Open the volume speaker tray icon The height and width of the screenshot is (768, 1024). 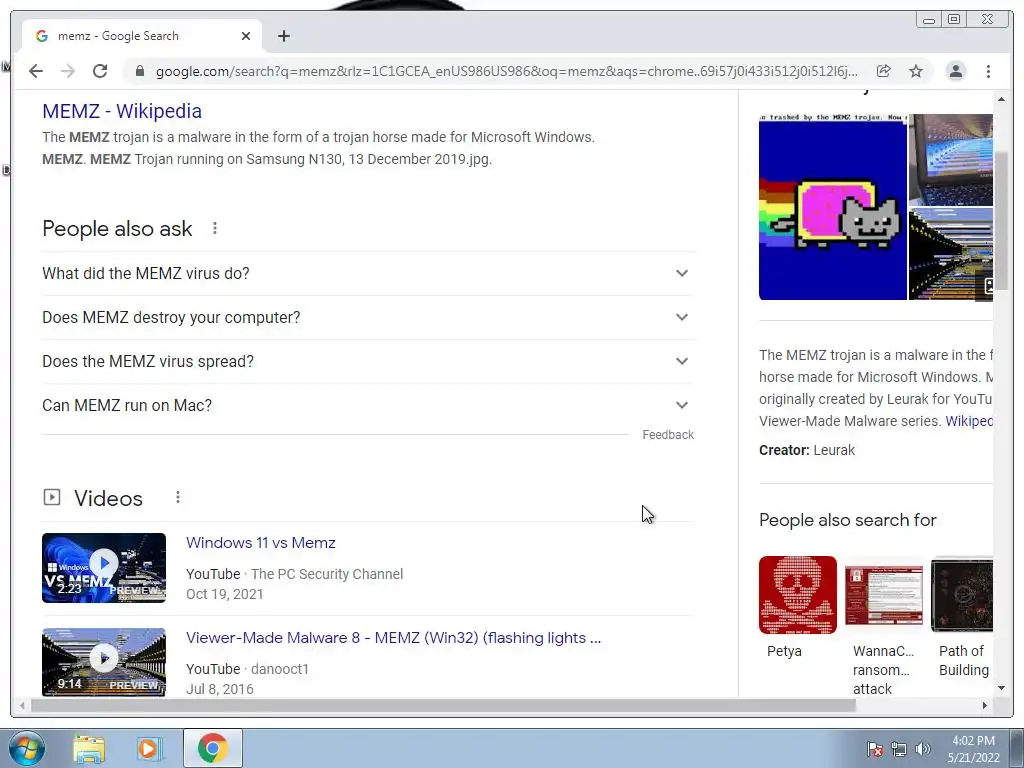coord(923,749)
